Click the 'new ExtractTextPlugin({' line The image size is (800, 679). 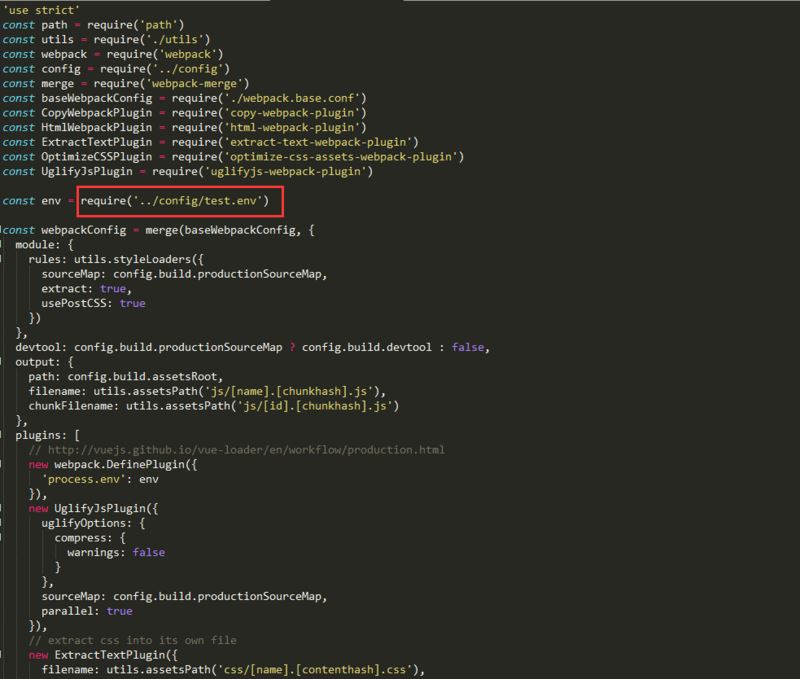coord(103,655)
